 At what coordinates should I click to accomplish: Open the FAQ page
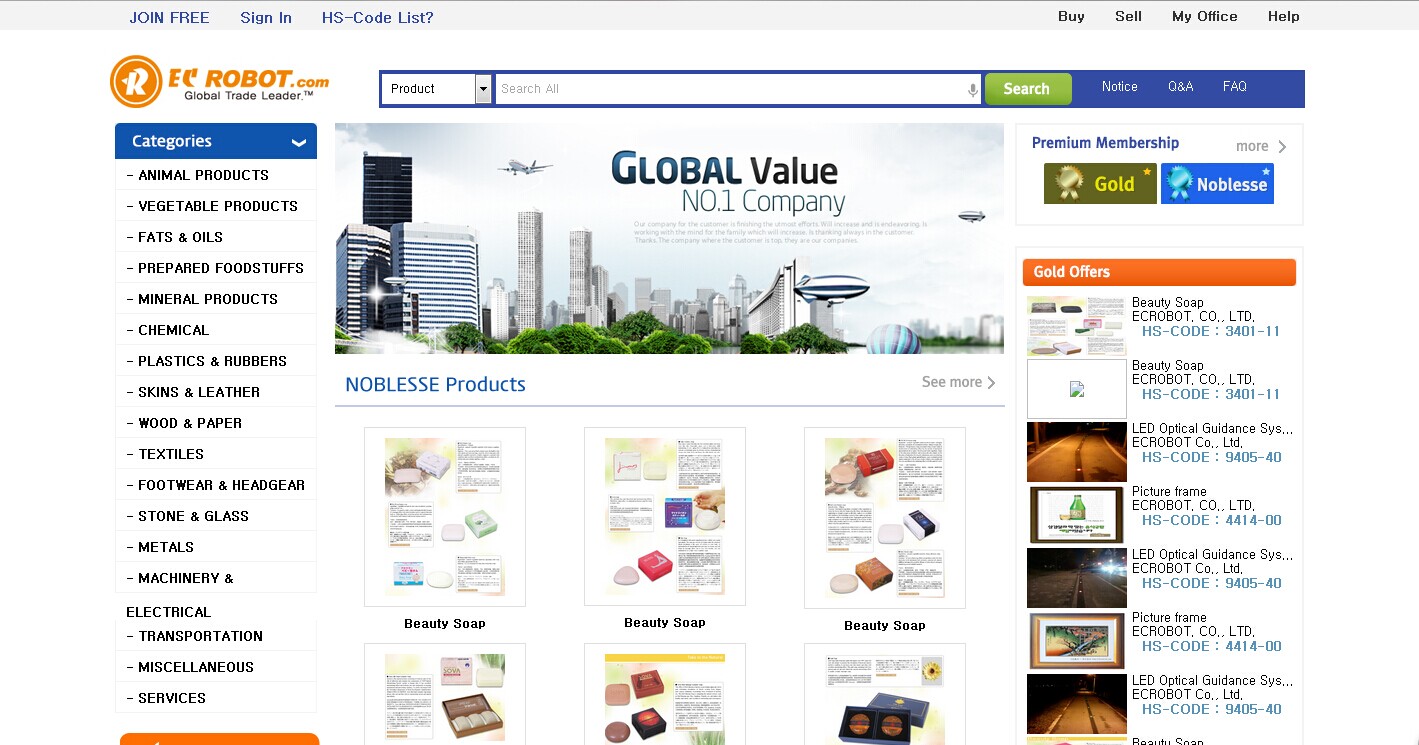point(1235,87)
